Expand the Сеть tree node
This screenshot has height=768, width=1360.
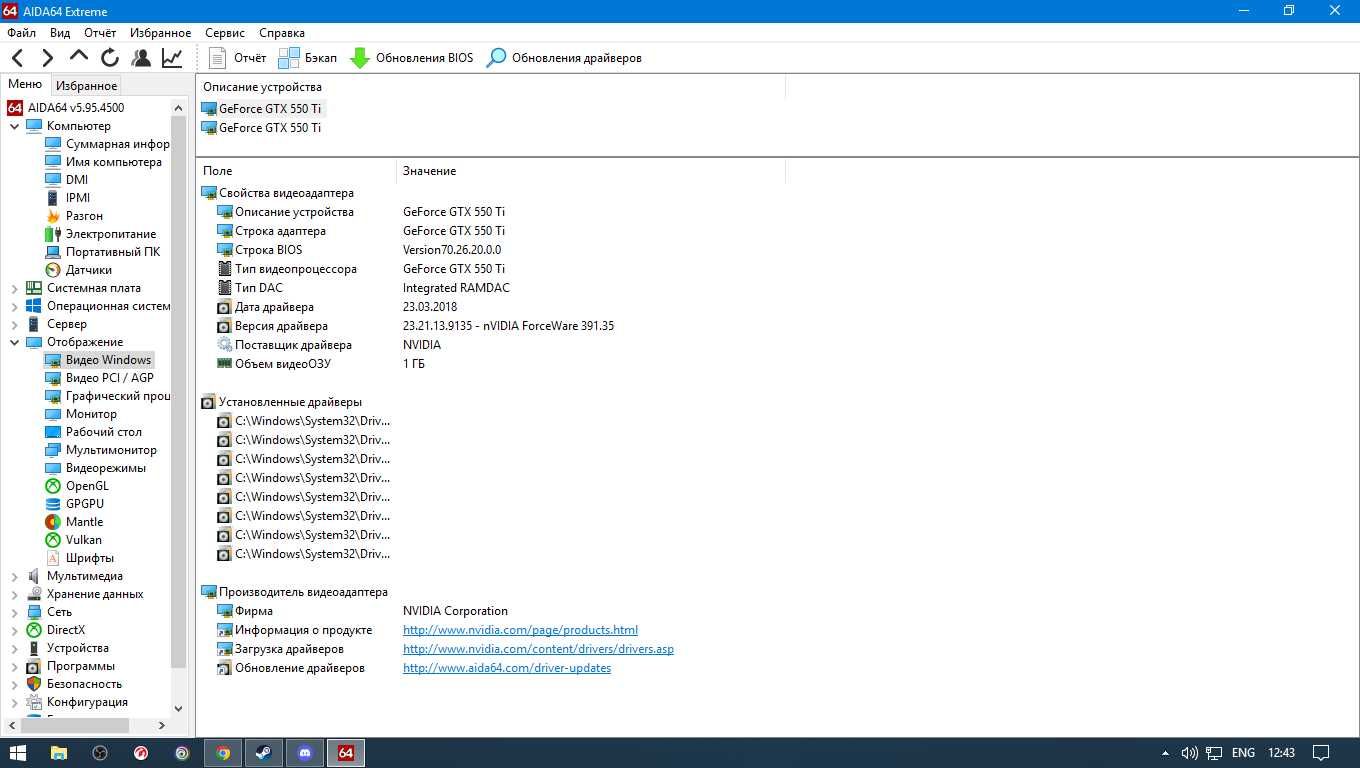coord(14,612)
